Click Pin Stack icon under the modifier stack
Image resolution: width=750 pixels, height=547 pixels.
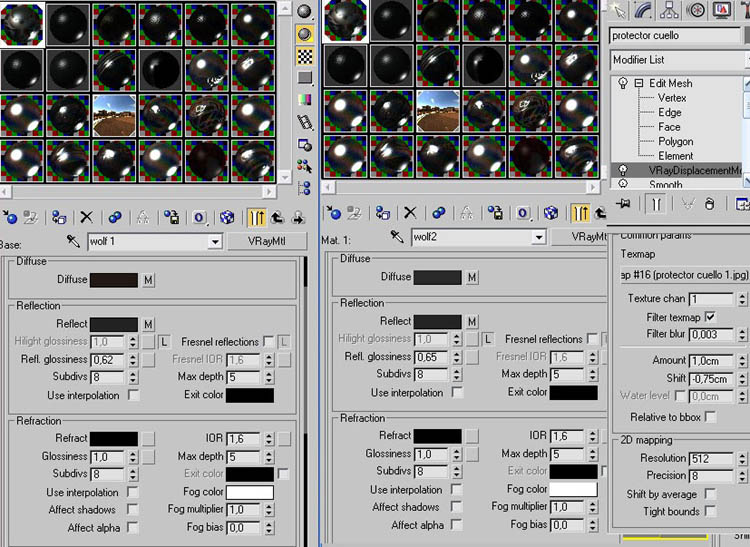tap(624, 203)
